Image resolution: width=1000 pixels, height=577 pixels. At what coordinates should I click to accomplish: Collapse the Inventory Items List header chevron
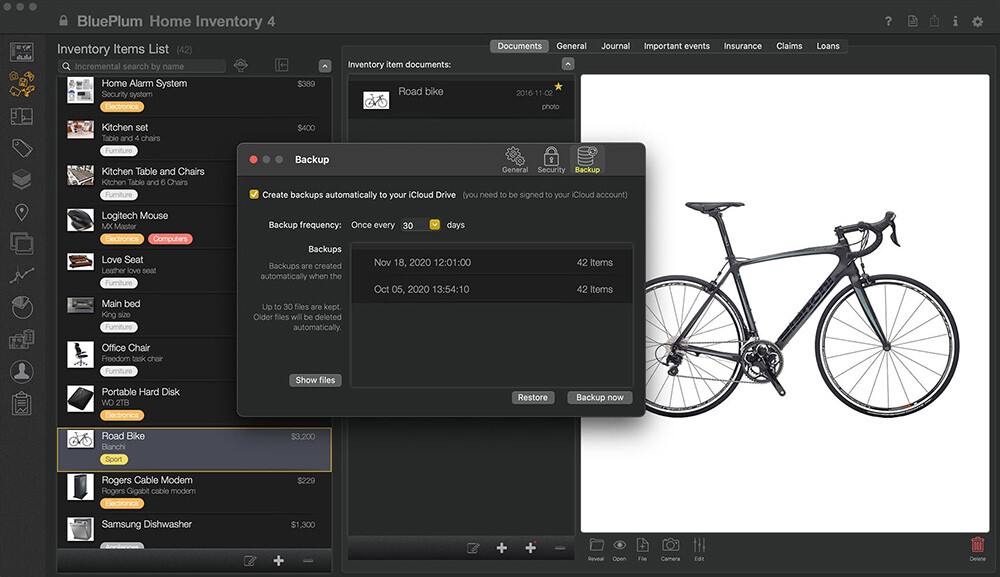tap(325, 66)
